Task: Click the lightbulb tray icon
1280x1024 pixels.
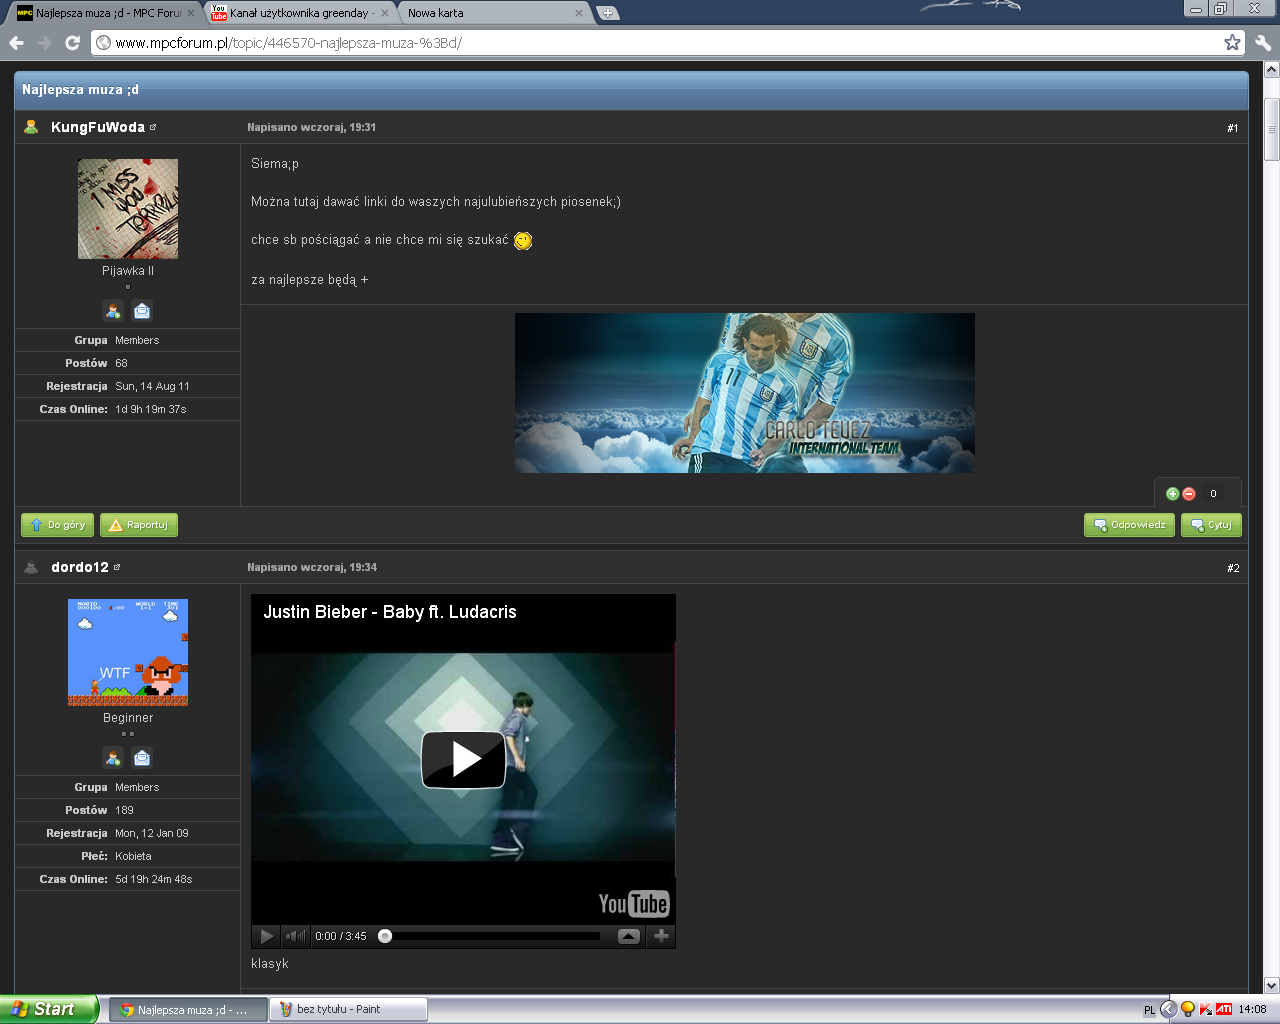Action: 1188,1009
